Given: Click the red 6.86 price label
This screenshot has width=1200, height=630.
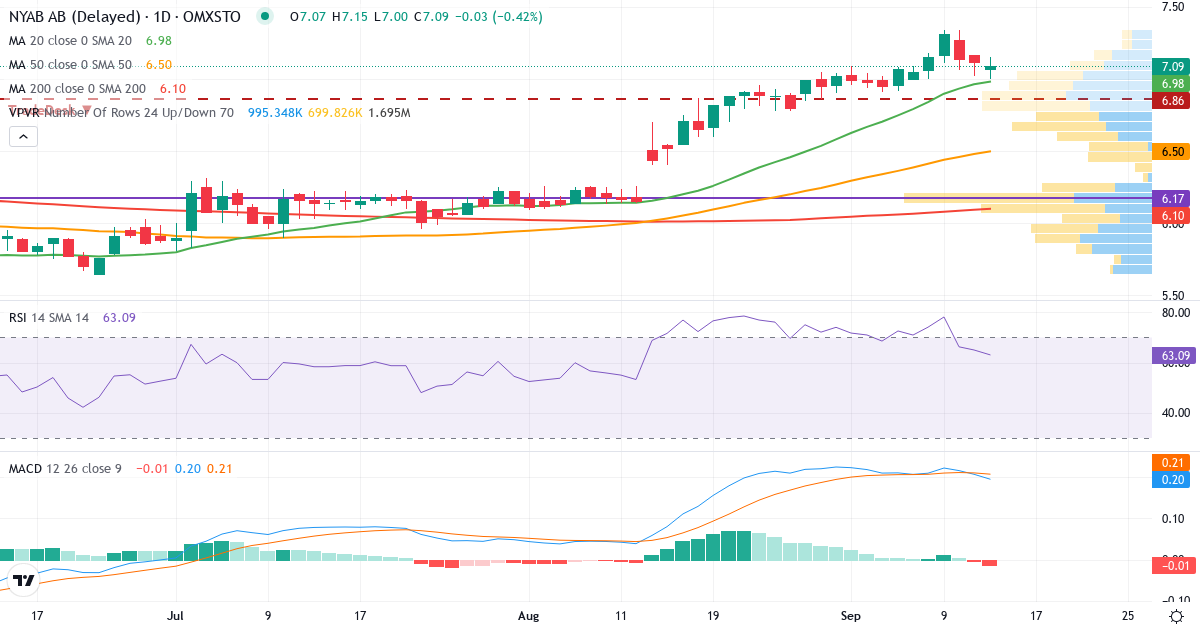Looking at the screenshot, I should coord(1173,100).
